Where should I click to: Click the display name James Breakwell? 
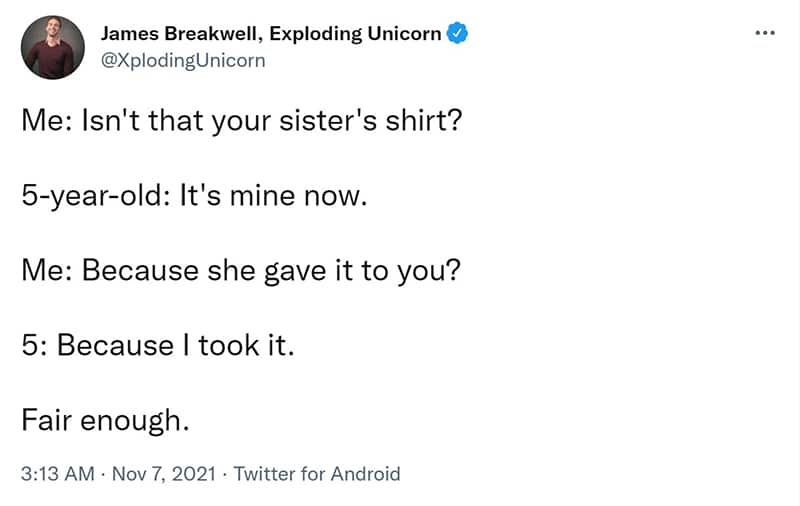point(182,34)
